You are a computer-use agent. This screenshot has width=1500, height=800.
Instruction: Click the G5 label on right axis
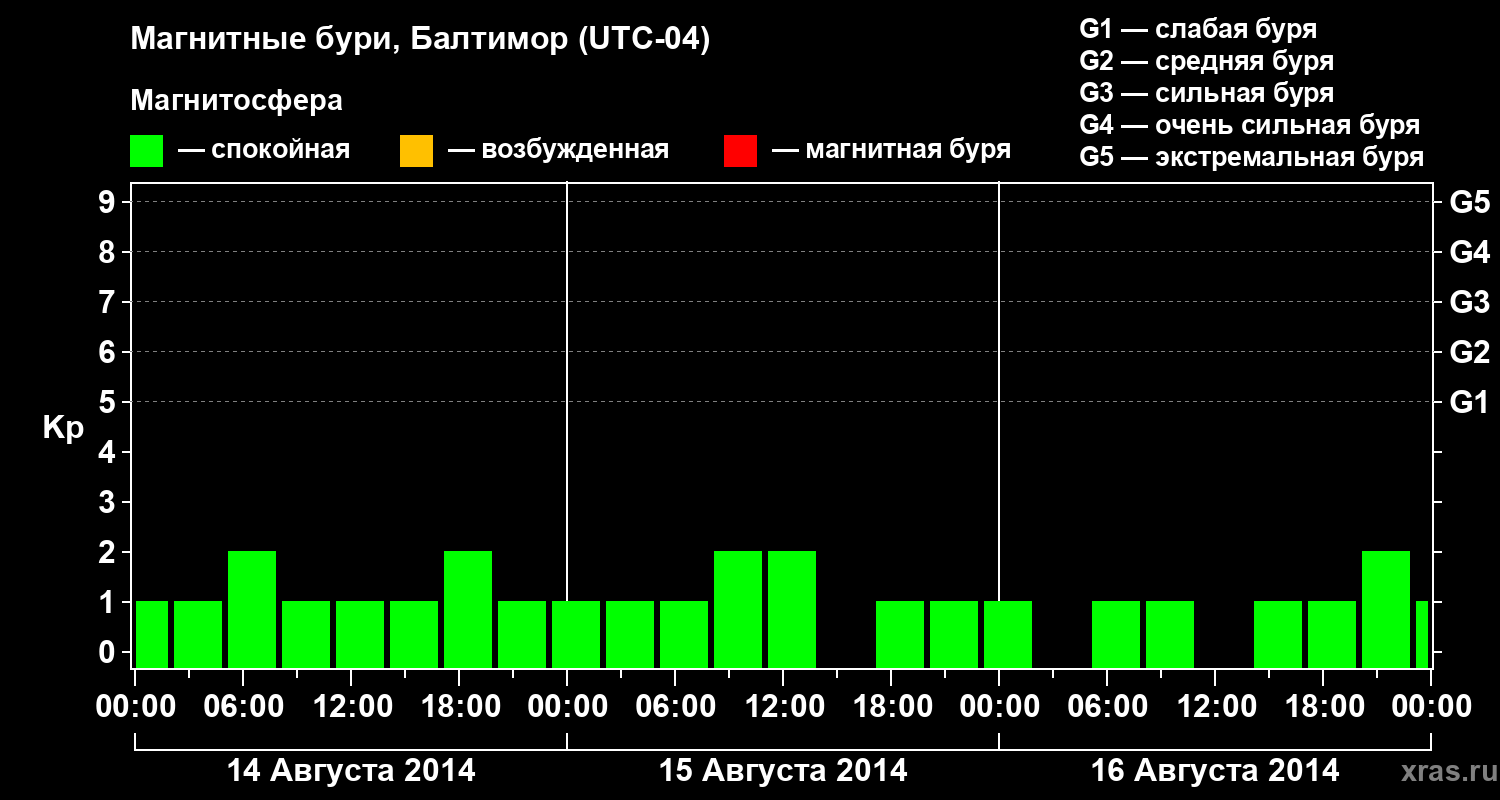1469,202
